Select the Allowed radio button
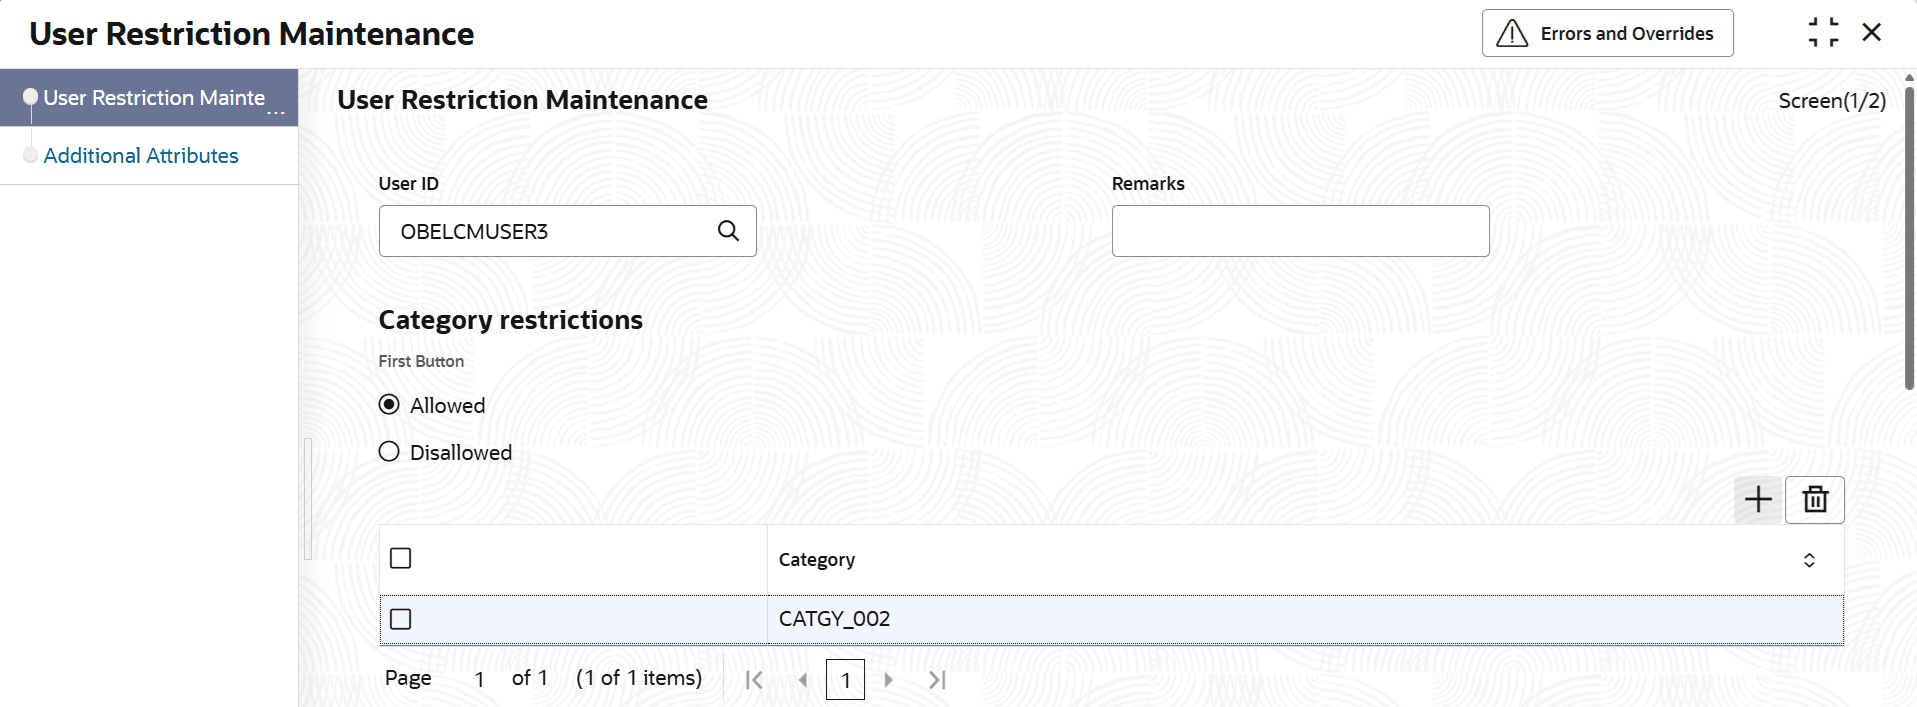Image resolution: width=1917 pixels, height=707 pixels. [389, 405]
